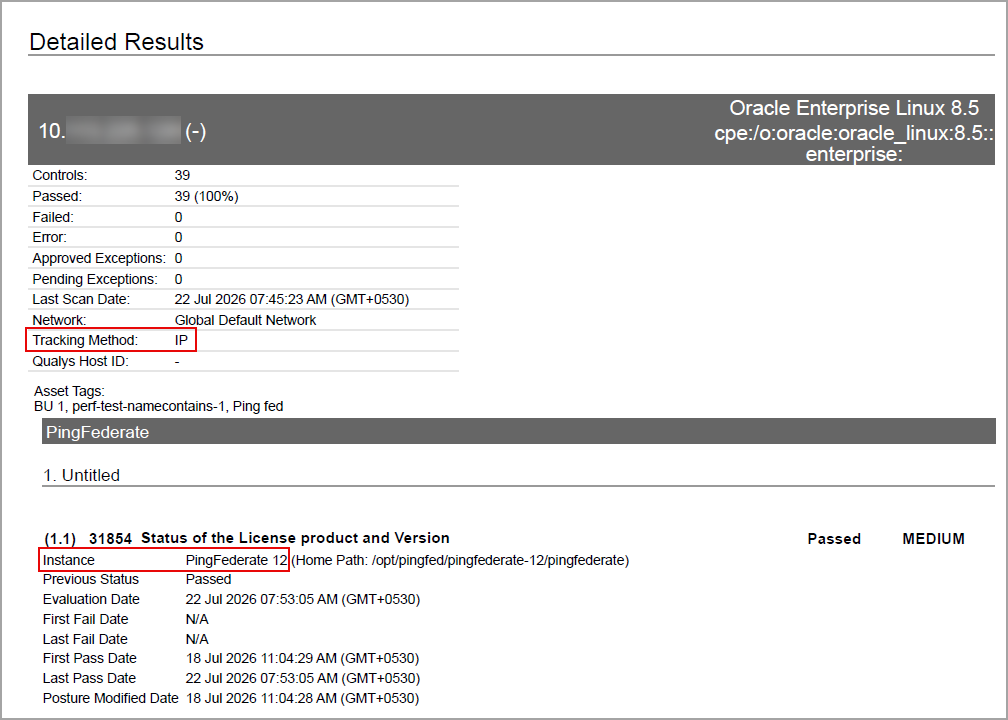Click control ID 31854
The height and width of the screenshot is (720, 1008).
(x=111, y=539)
